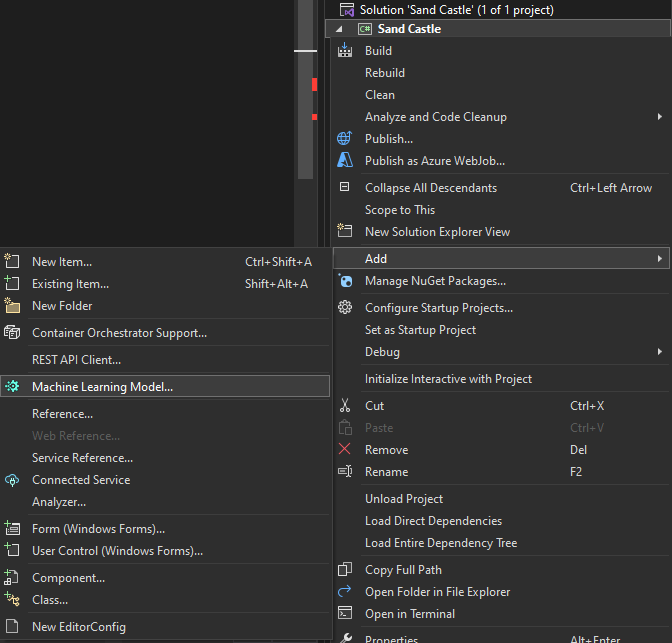Click the Shift+Alt+A shortcut text
The width and height of the screenshot is (672, 643).
tap(276, 283)
